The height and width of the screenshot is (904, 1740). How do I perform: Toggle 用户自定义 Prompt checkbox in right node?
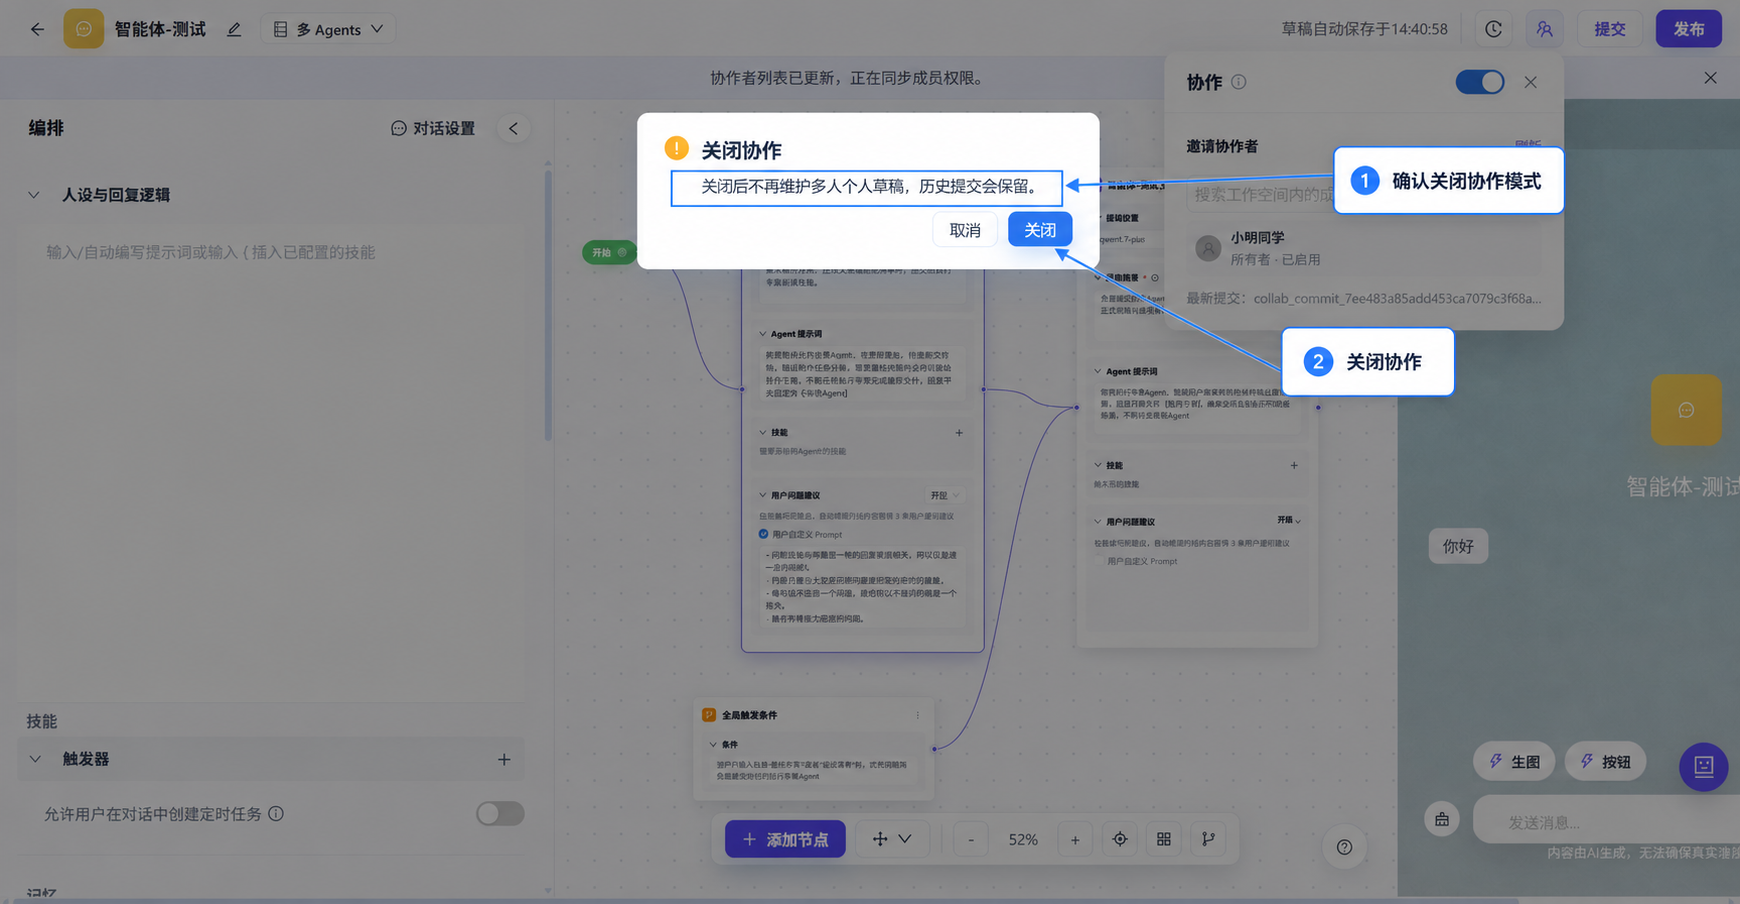point(1100,561)
